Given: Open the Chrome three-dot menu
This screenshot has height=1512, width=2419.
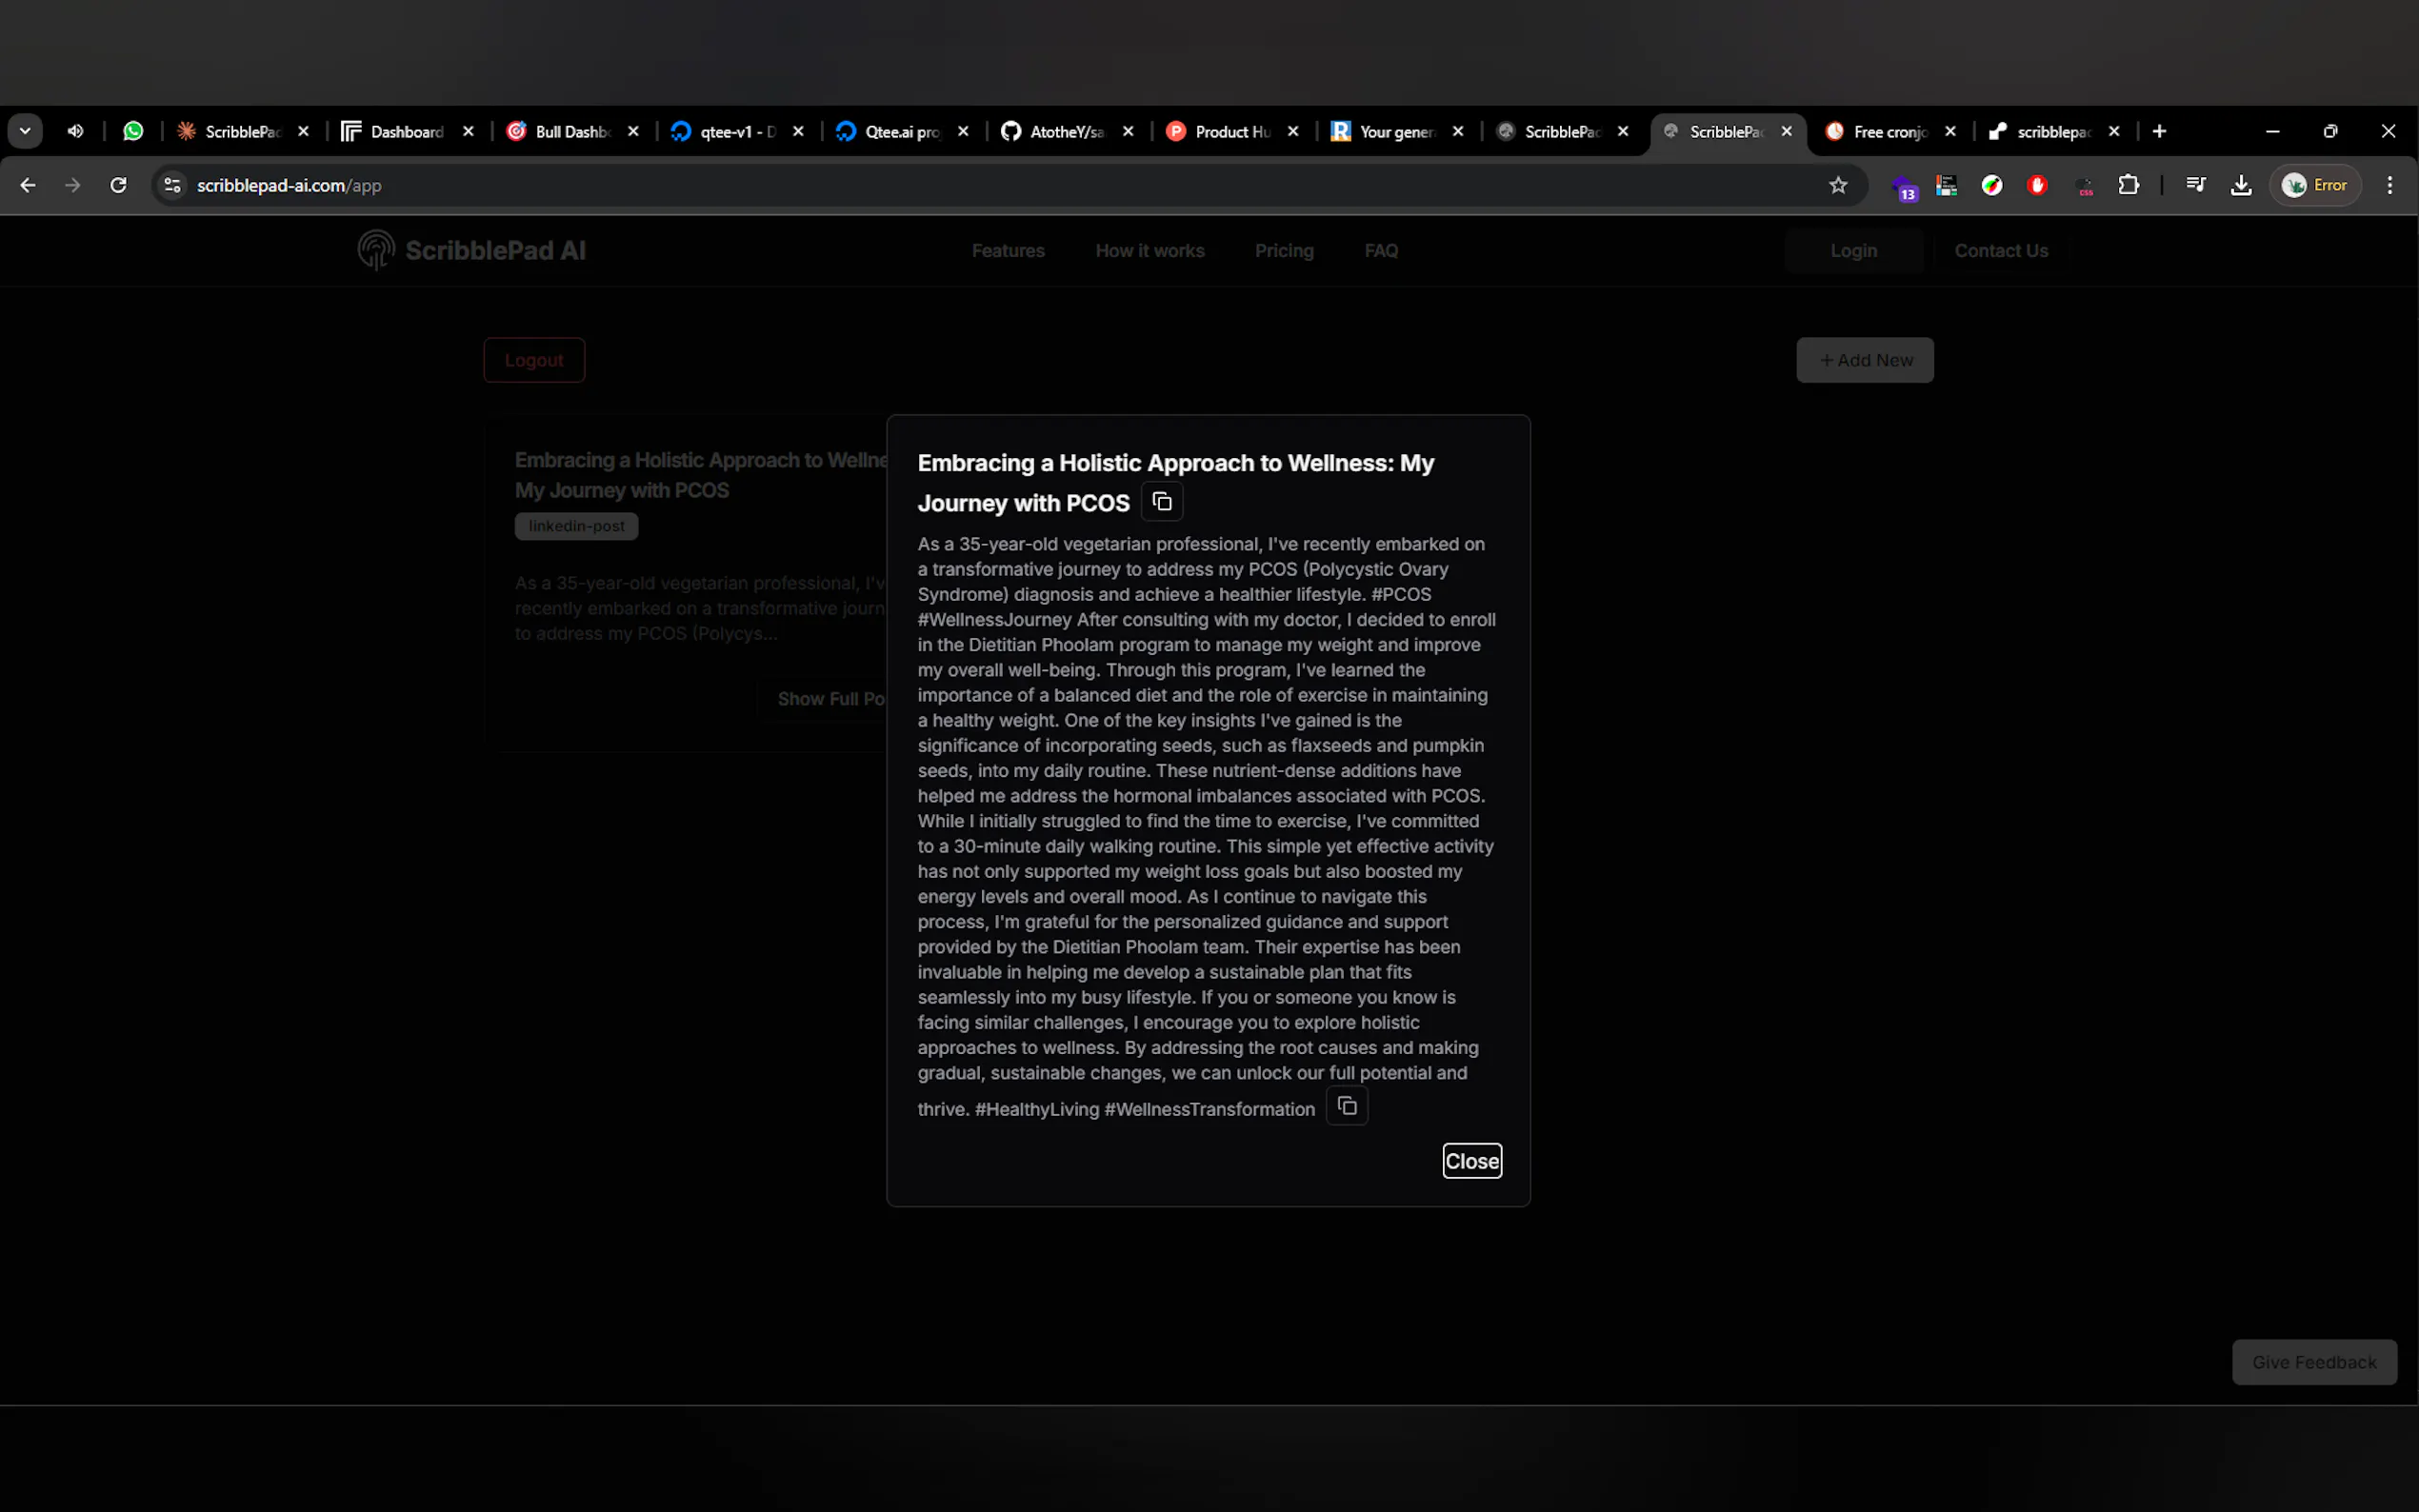Looking at the screenshot, I should point(2389,185).
